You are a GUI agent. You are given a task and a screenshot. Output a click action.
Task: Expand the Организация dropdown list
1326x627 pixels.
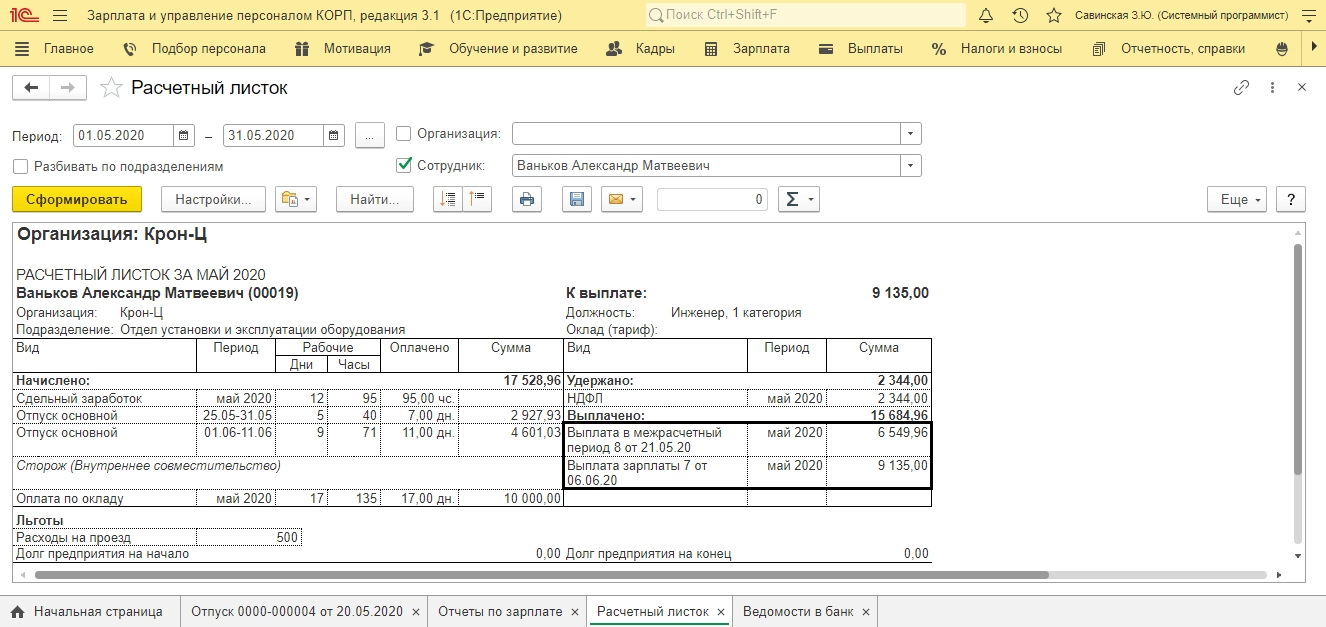coord(910,134)
